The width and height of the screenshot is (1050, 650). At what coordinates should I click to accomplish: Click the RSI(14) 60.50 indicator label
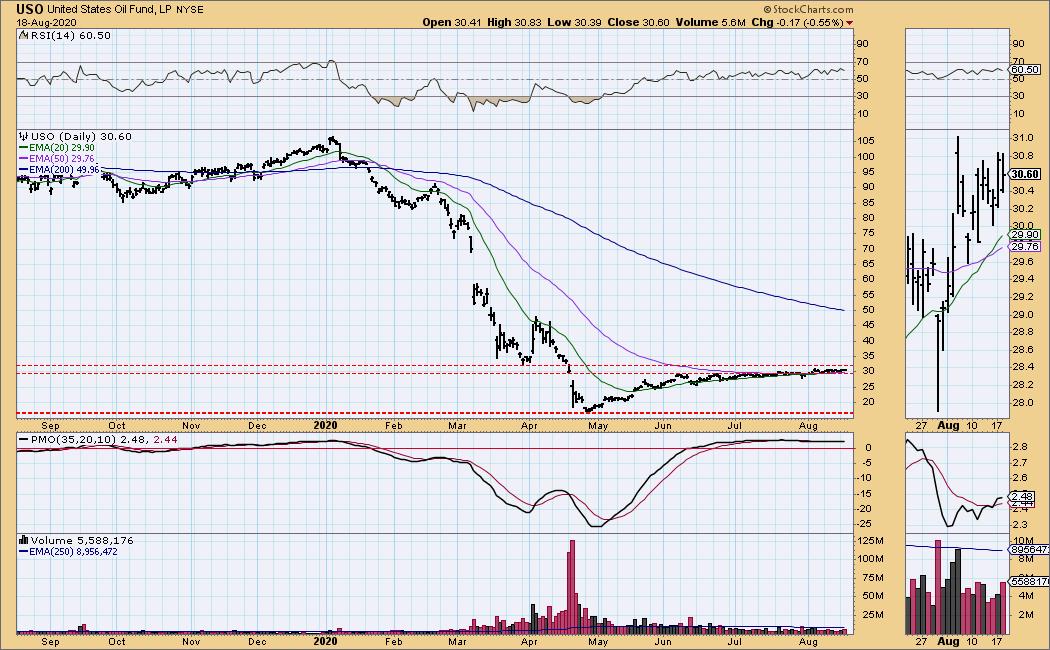click(71, 35)
